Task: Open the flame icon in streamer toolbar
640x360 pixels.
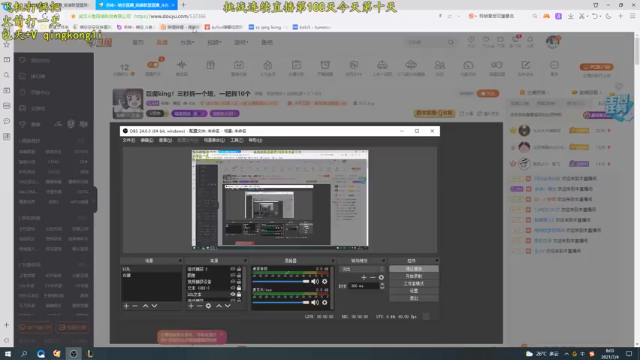Action: click(268, 64)
